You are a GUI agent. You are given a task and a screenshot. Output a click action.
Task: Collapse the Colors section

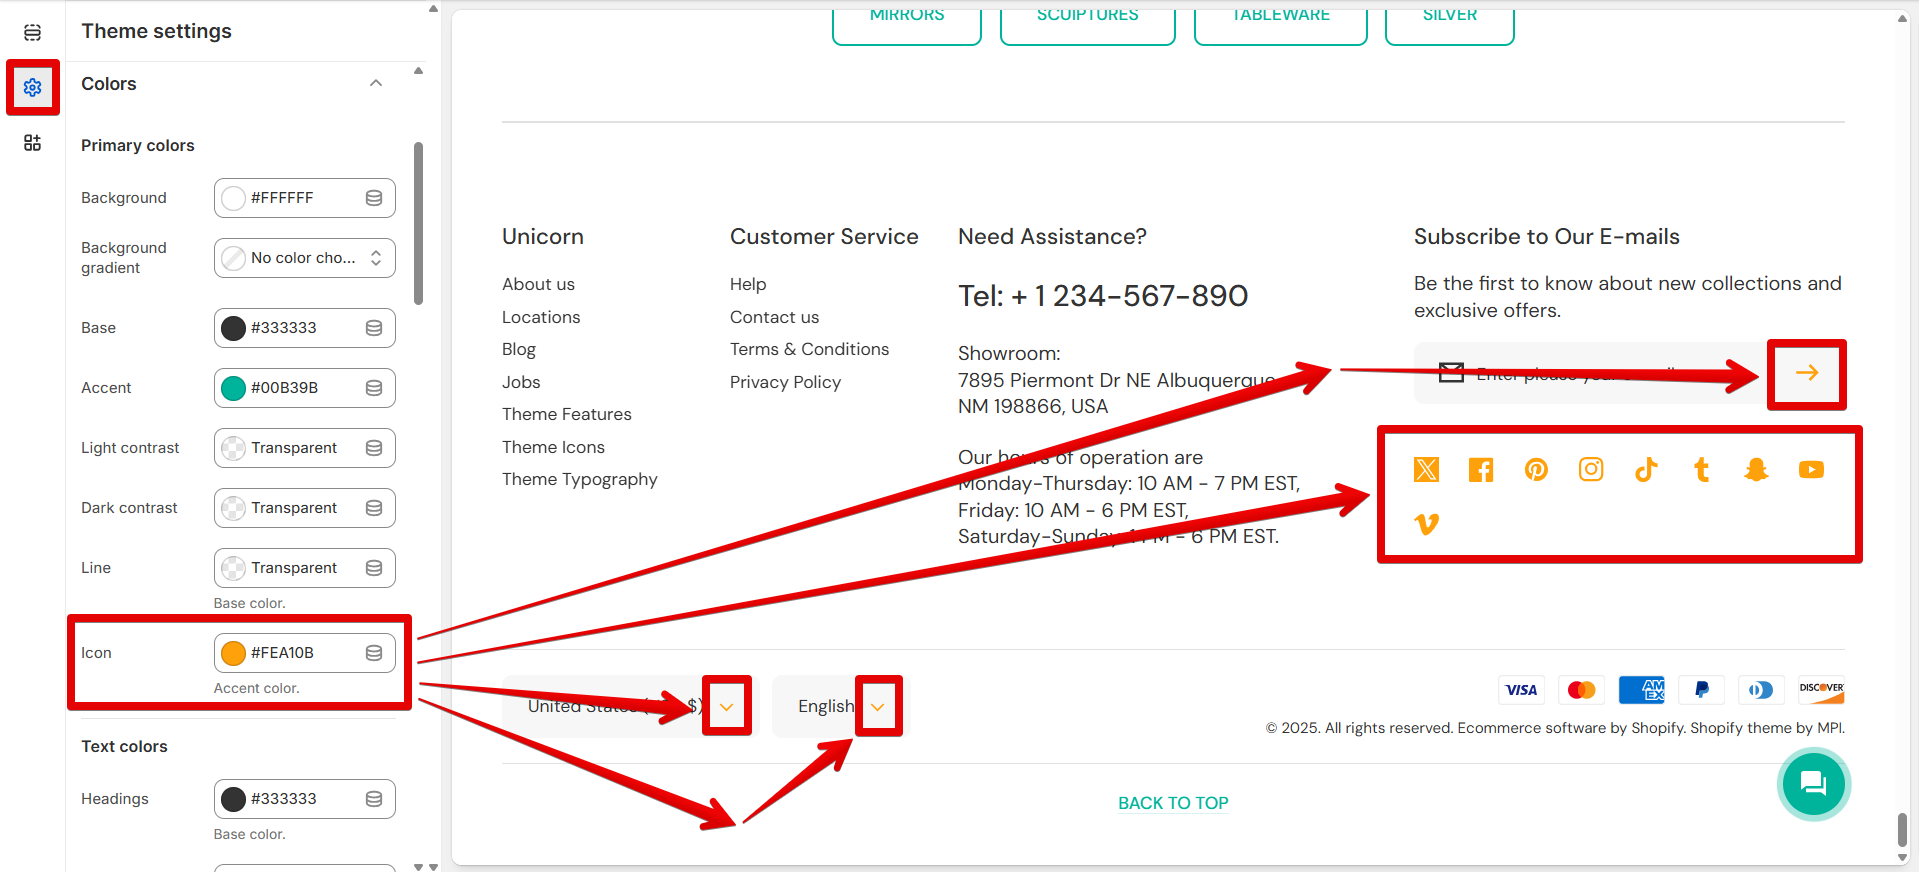pos(376,84)
